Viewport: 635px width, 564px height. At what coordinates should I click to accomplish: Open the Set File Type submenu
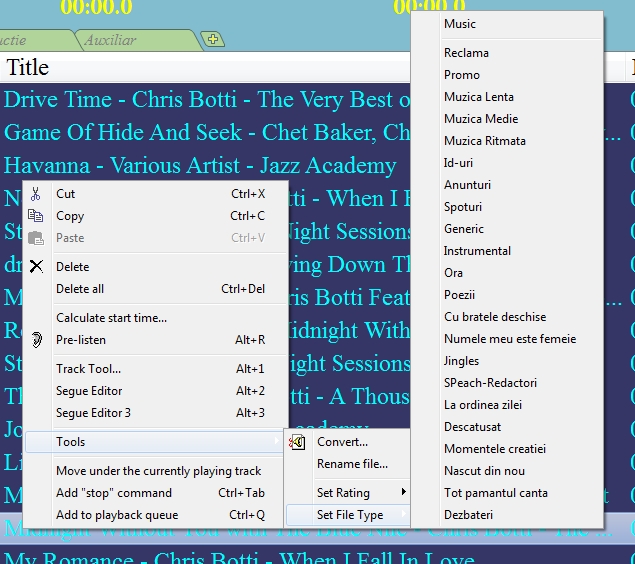point(348,515)
